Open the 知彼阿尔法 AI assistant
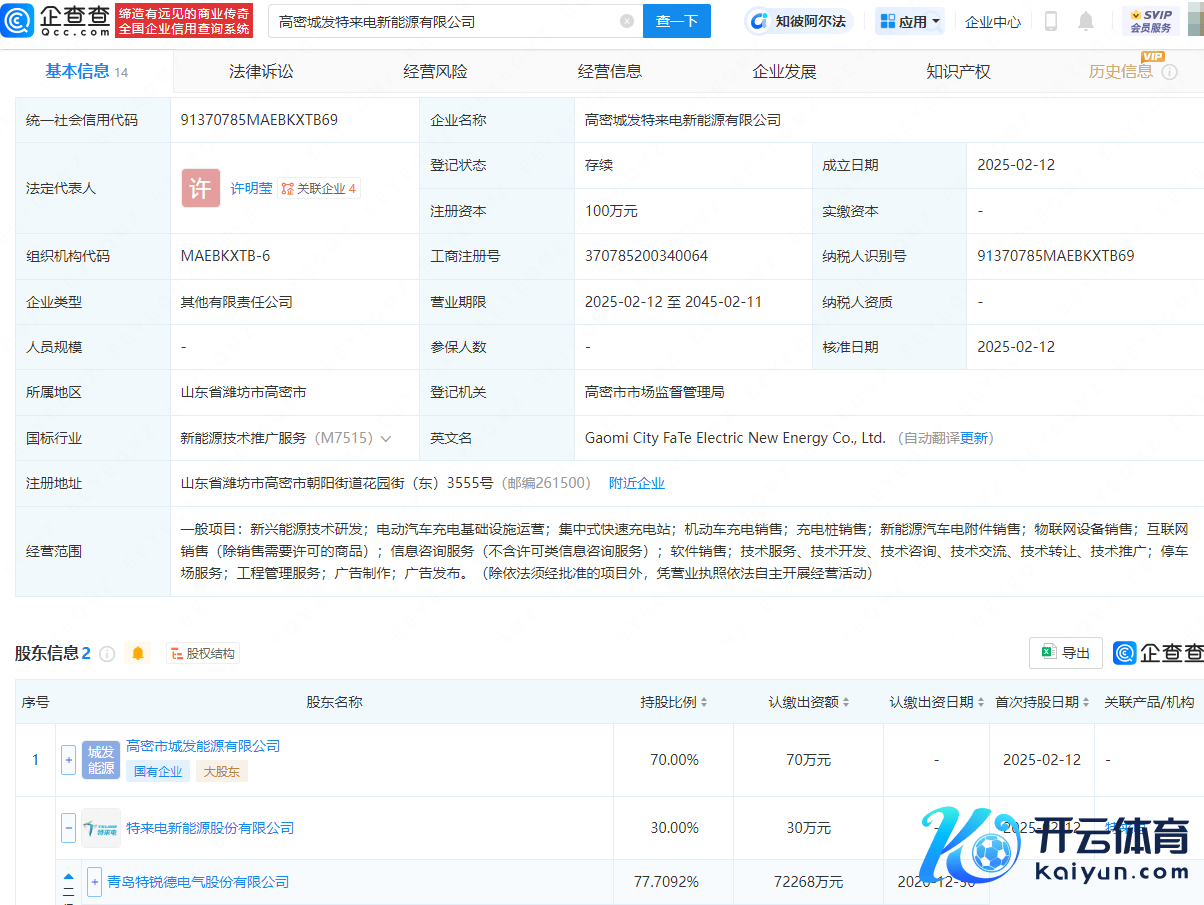This screenshot has width=1204, height=905. [x=799, y=21]
